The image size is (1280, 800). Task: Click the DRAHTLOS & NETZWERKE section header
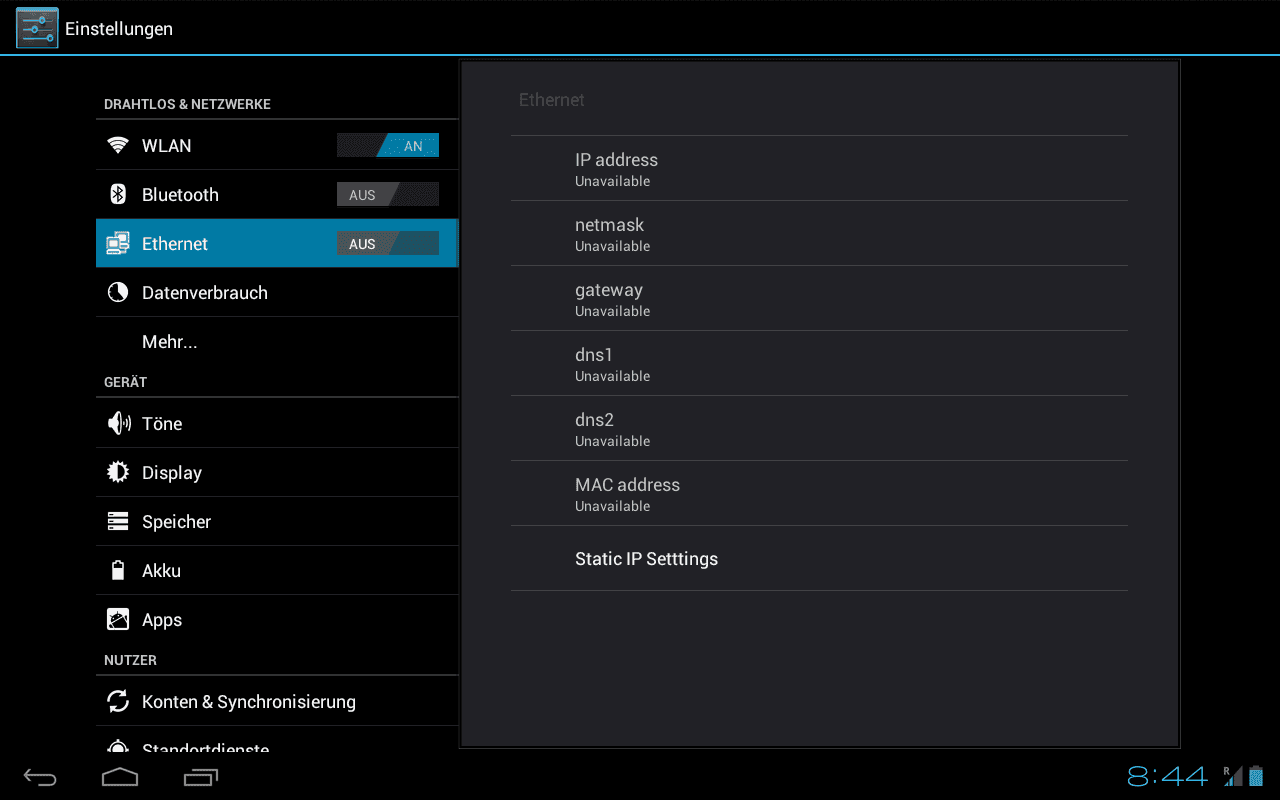(x=187, y=104)
